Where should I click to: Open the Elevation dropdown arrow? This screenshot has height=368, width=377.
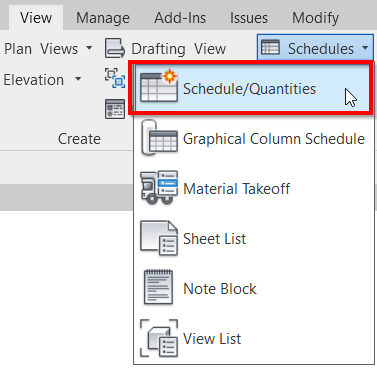click(78, 79)
